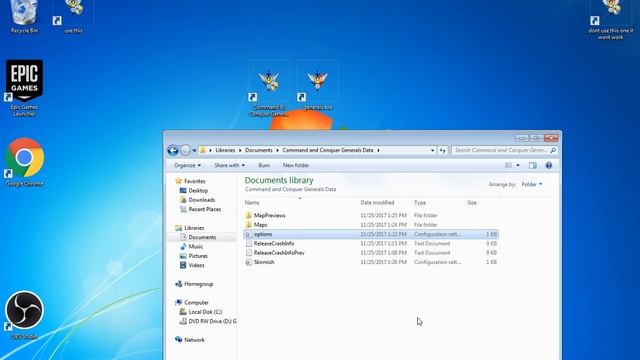Open Explorer help question mark icon

[549, 165]
